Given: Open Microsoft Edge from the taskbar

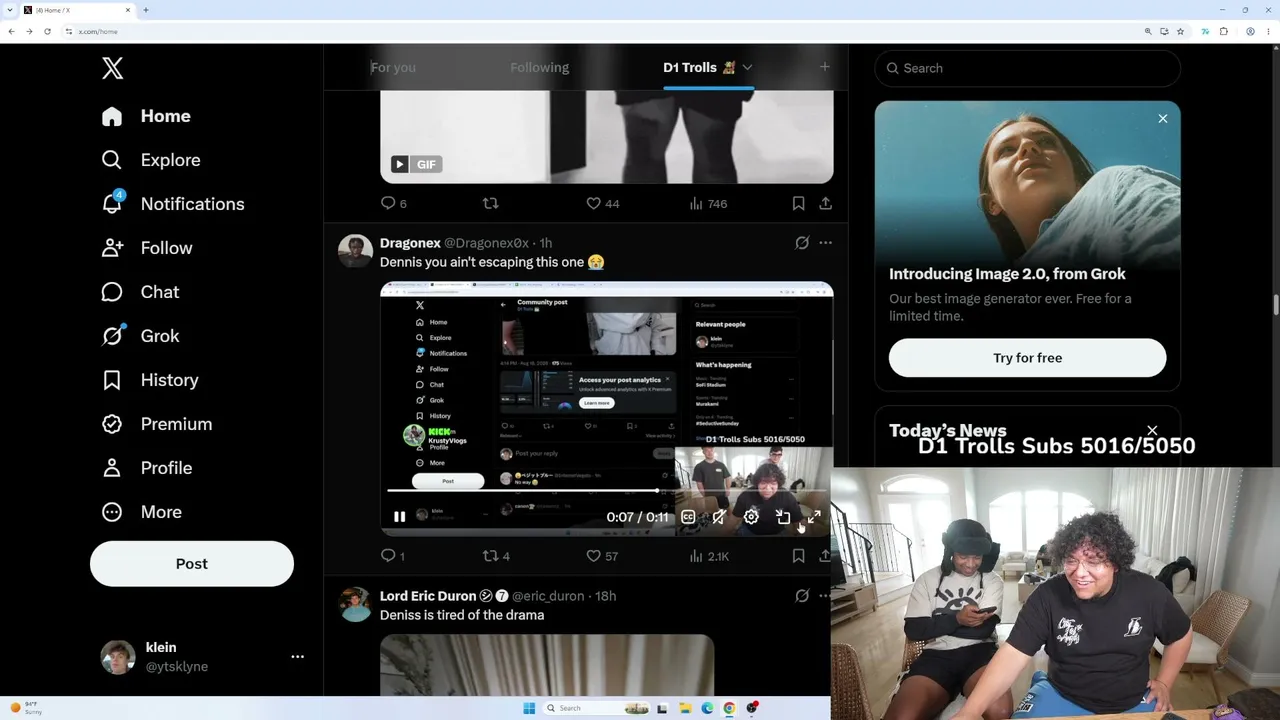Looking at the screenshot, I should click(x=707, y=708).
